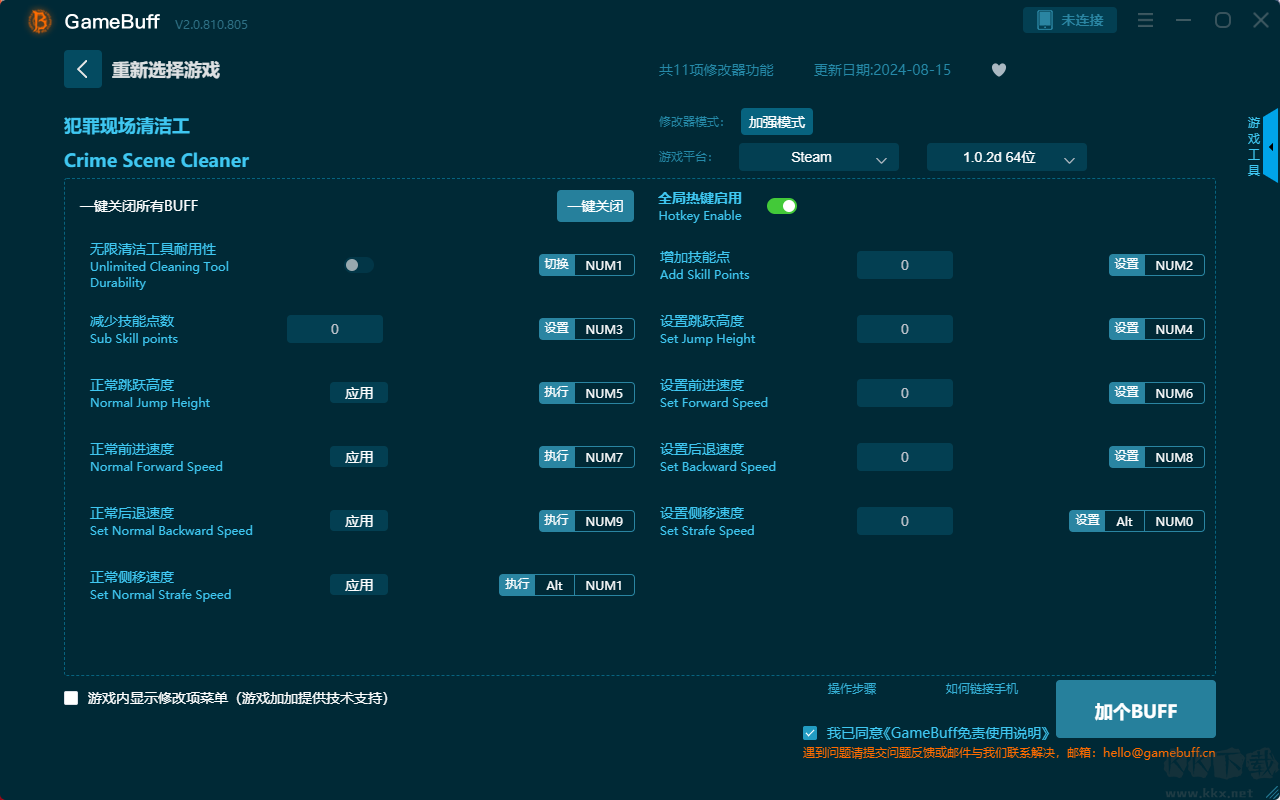Click the Crime Scene Cleaner title
This screenshot has height=800, width=1280.
point(156,161)
